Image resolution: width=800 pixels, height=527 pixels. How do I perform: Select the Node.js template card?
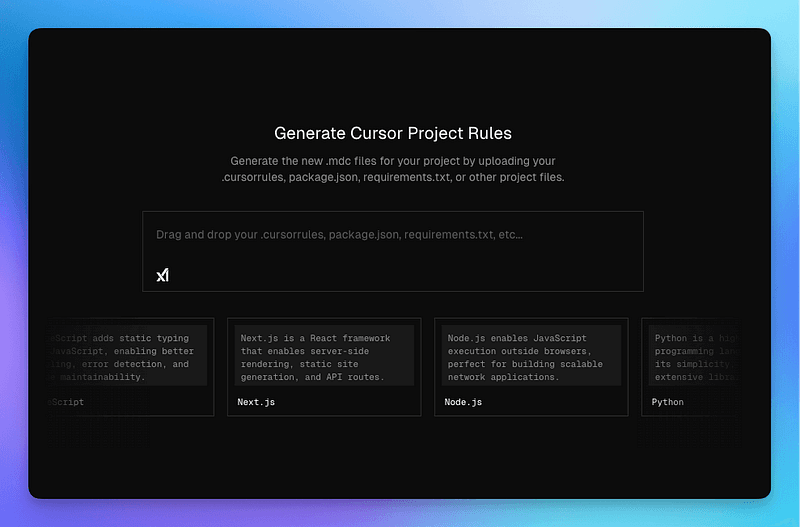click(531, 366)
